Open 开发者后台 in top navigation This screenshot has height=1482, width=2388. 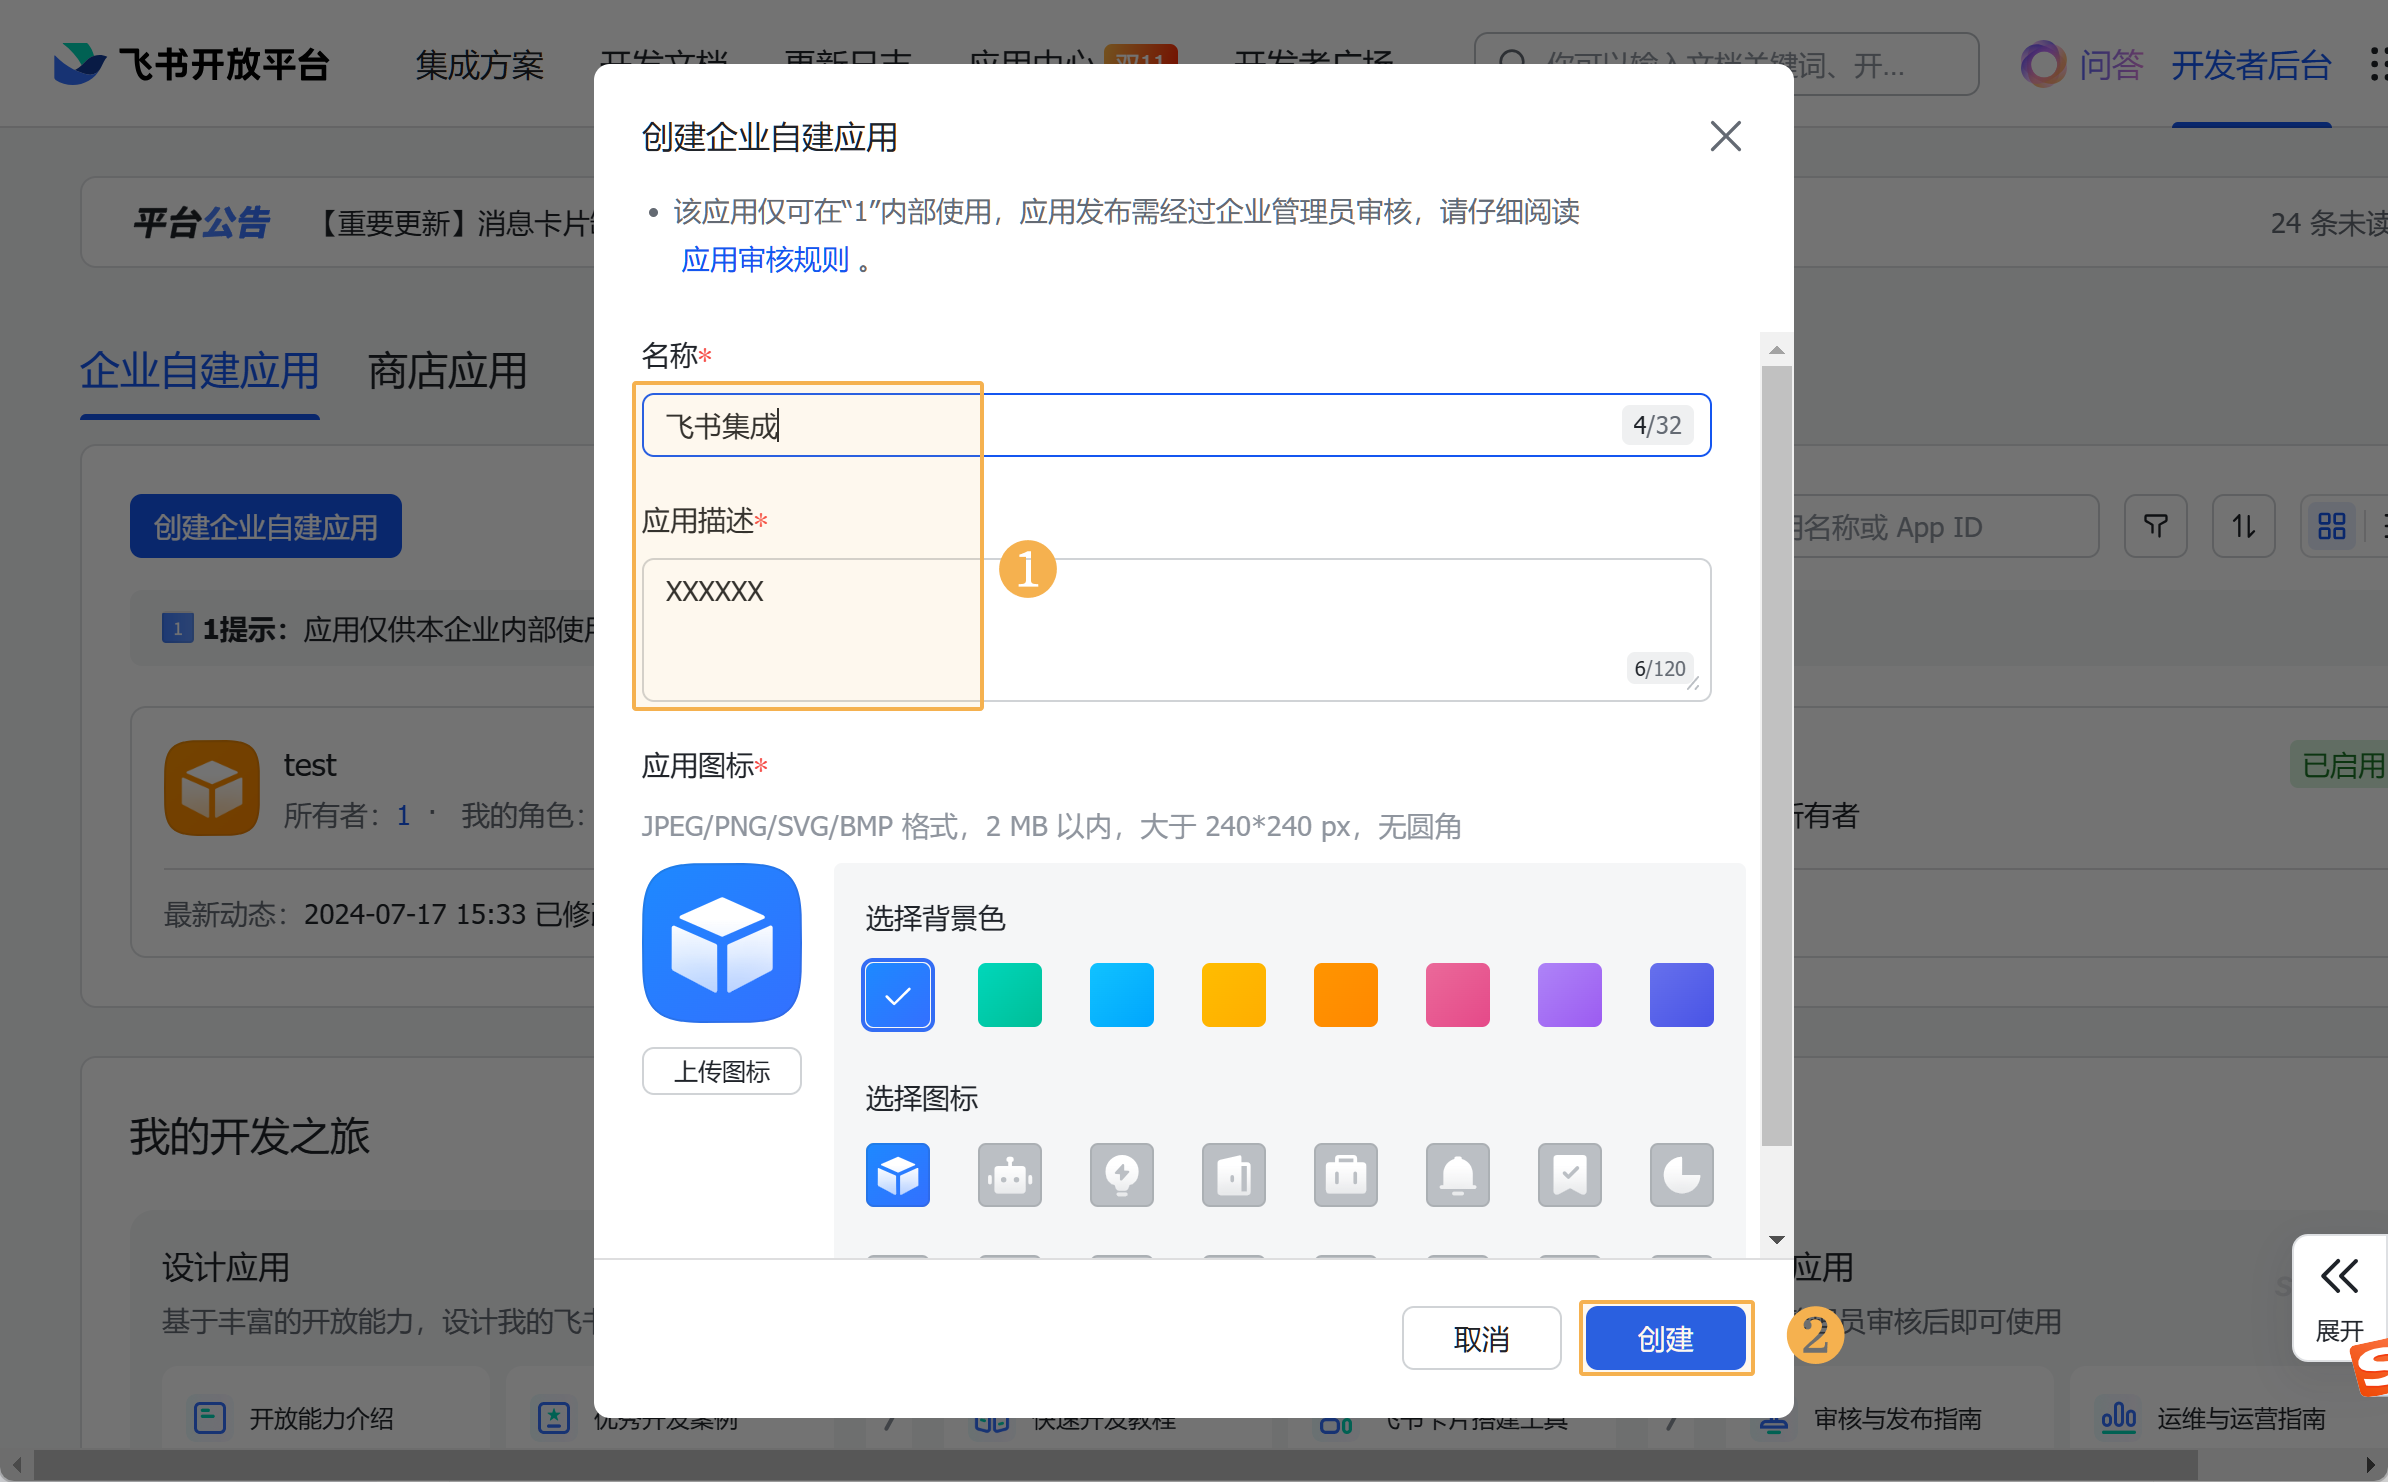tap(2250, 66)
